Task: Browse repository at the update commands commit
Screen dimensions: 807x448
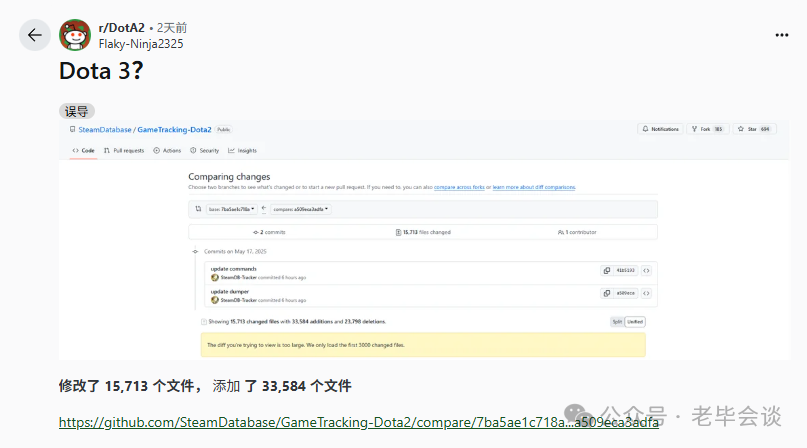Action: coord(646,270)
